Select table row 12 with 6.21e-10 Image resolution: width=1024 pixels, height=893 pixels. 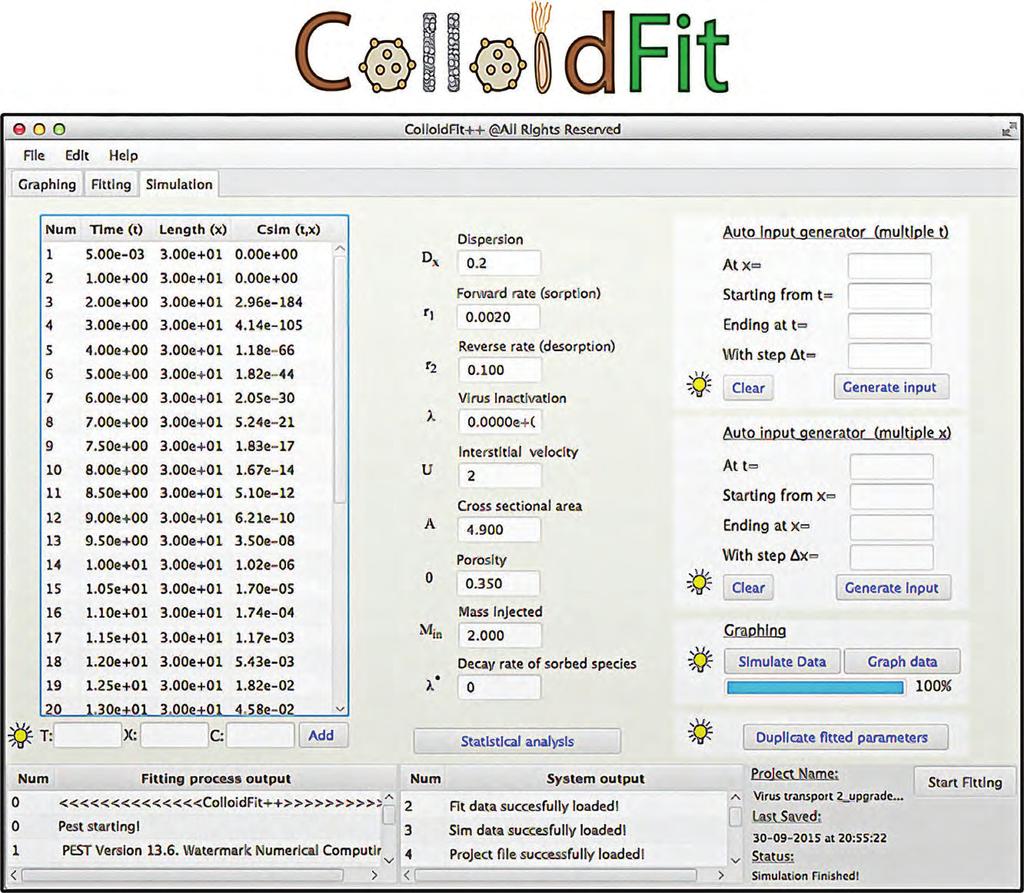(188, 518)
